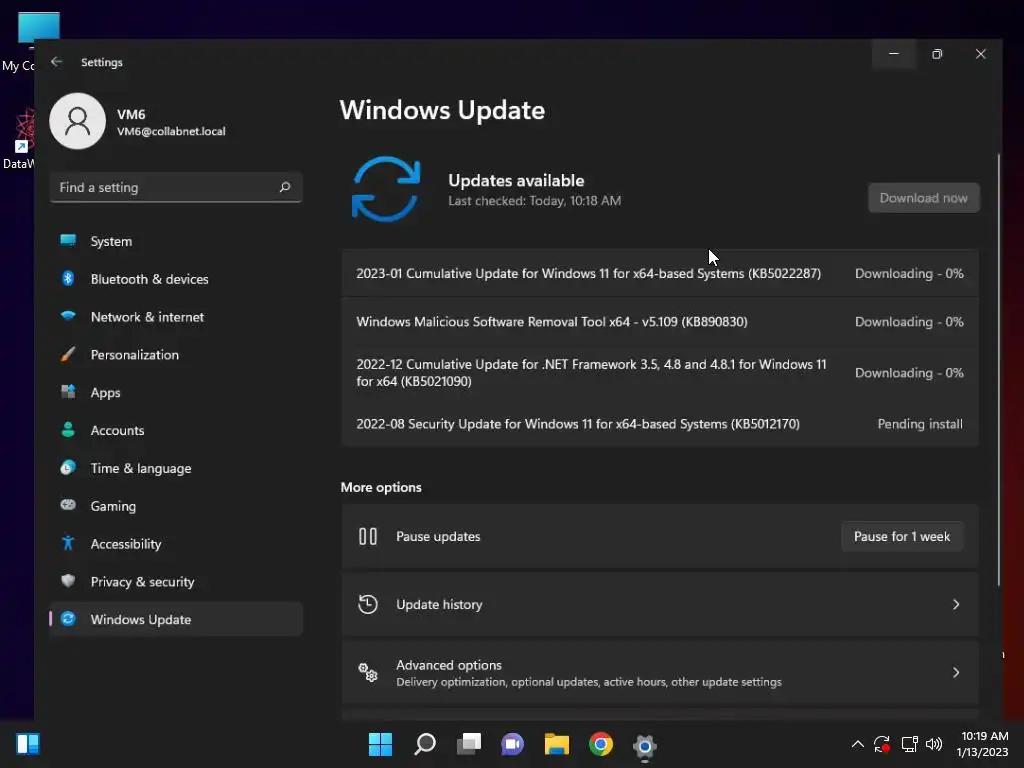This screenshot has height=768, width=1024.
Task: Click the Network wifi icon
Action: 68,316
